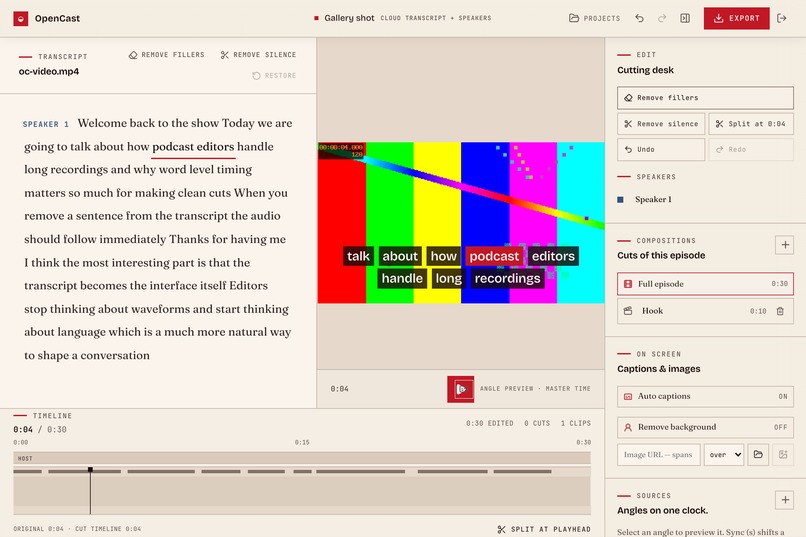
Task: Click the 0:15 timeline ruler mark
Action: click(x=302, y=442)
